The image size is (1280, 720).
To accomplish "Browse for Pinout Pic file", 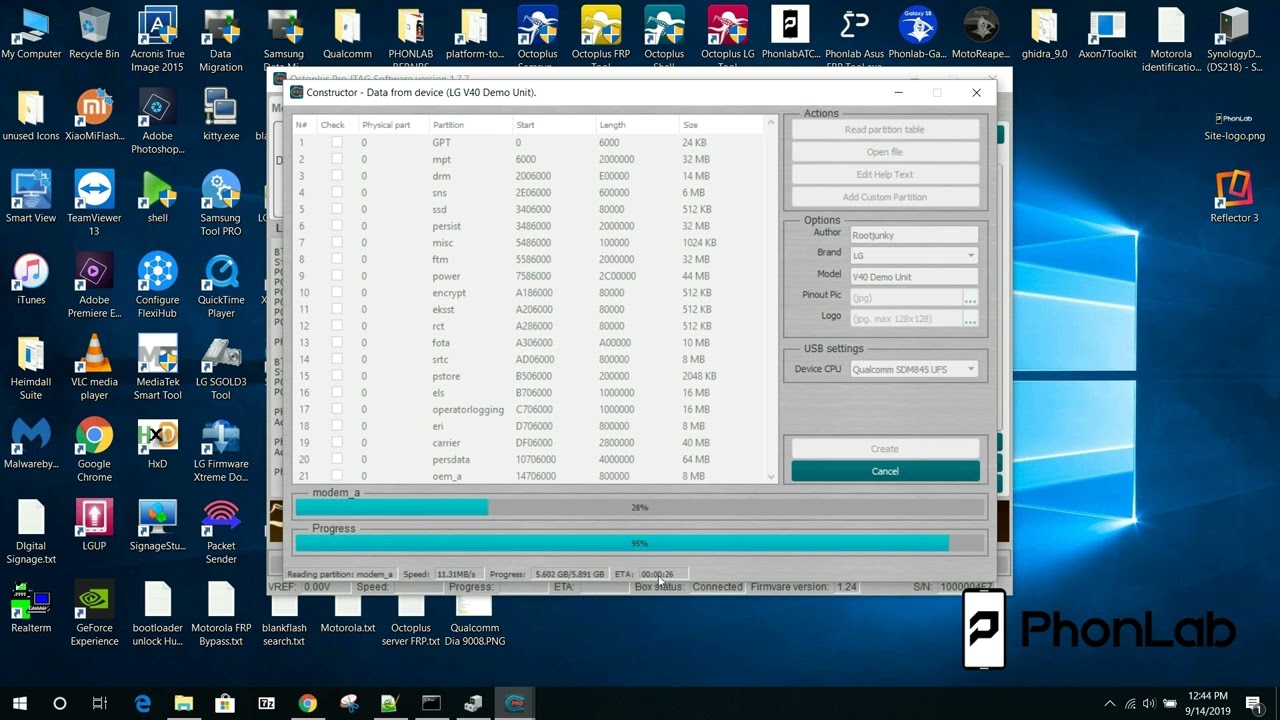I will tap(969, 297).
